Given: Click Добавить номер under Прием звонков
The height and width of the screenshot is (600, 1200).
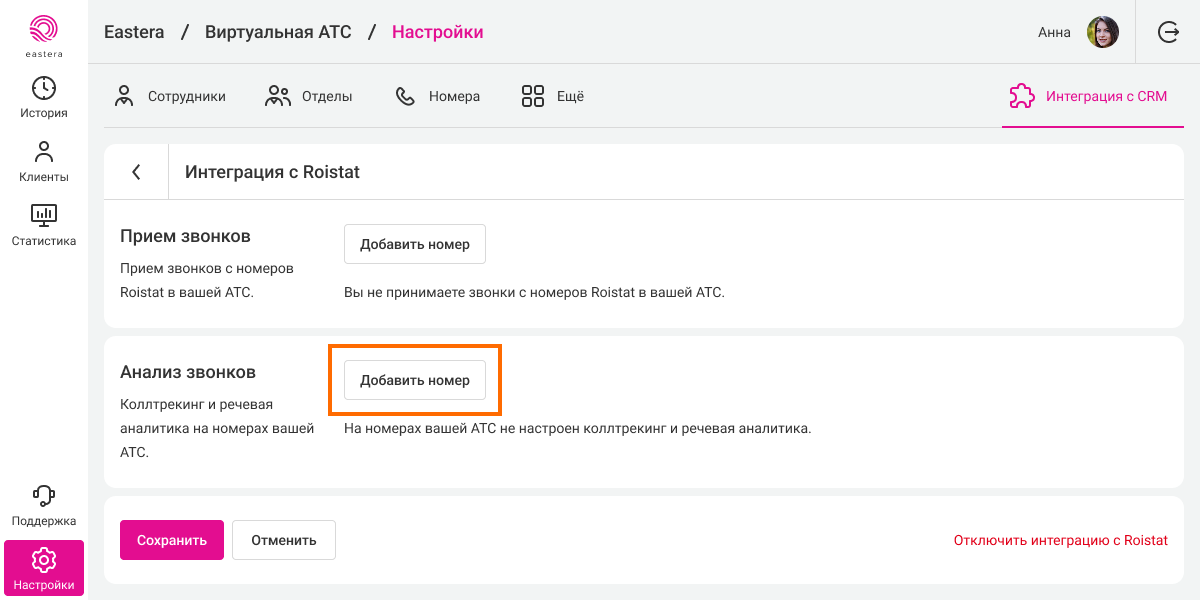Looking at the screenshot, I should 414,244.
